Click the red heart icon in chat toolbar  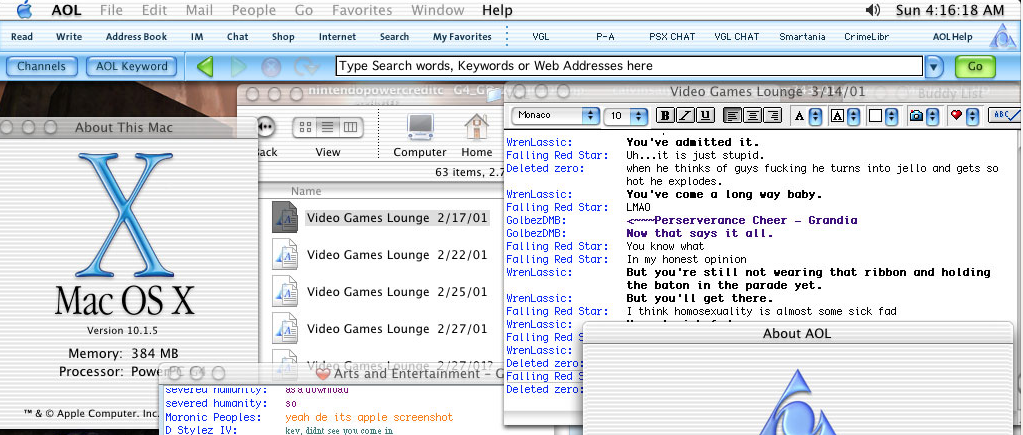point(956,115)
